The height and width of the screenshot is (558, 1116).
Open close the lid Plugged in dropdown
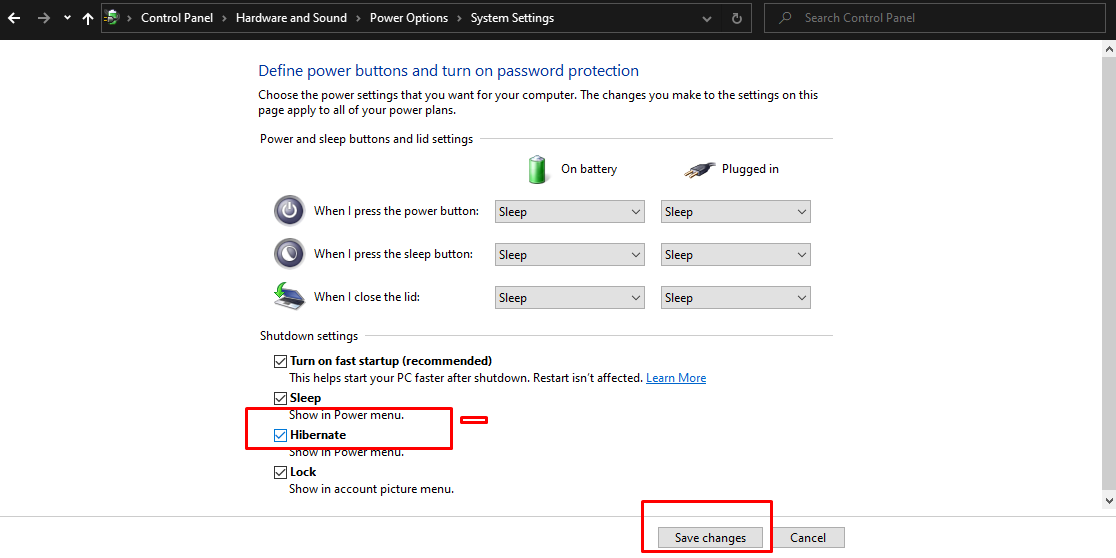(x=736, y=298)
